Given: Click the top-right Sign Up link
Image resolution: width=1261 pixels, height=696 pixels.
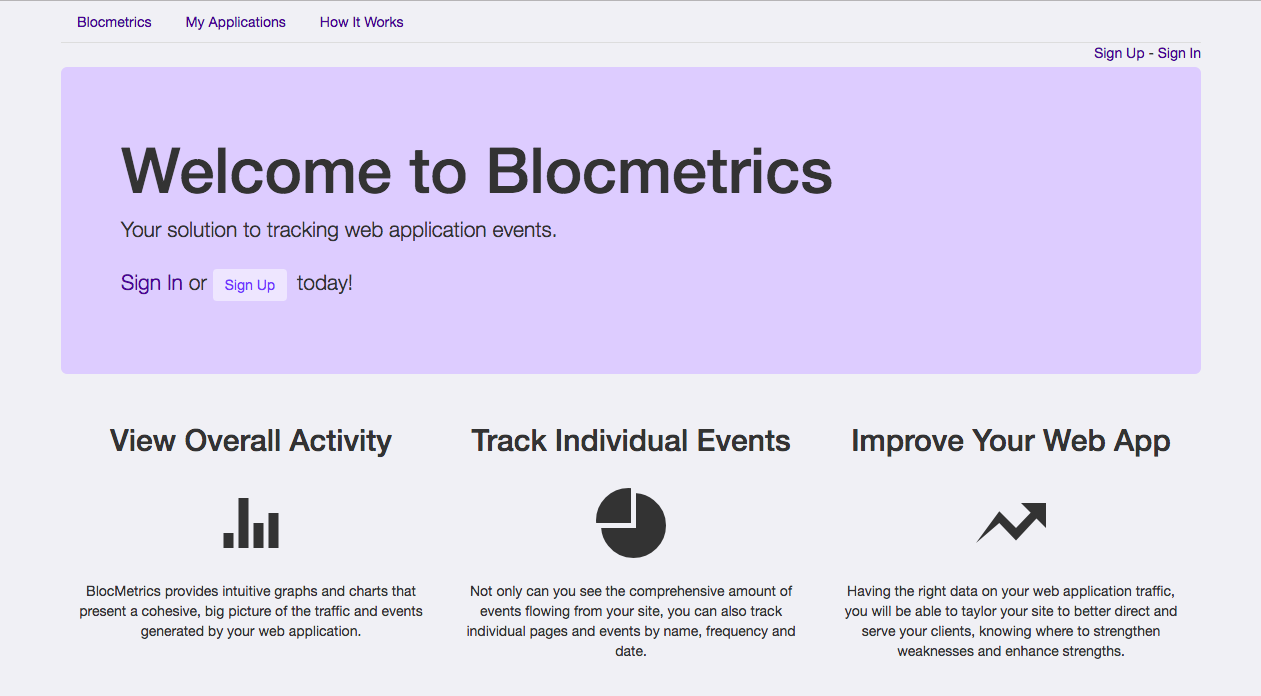Looking at the screenshot, I should click(x=1119, y=53).
